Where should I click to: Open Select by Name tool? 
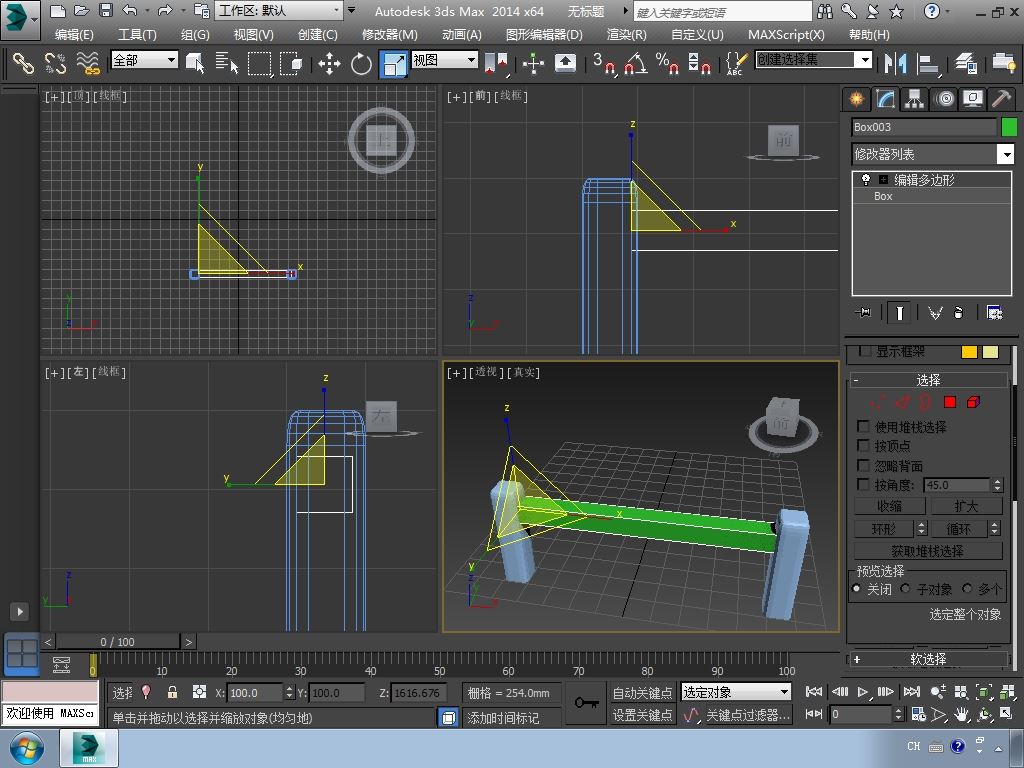coord(227,63)
